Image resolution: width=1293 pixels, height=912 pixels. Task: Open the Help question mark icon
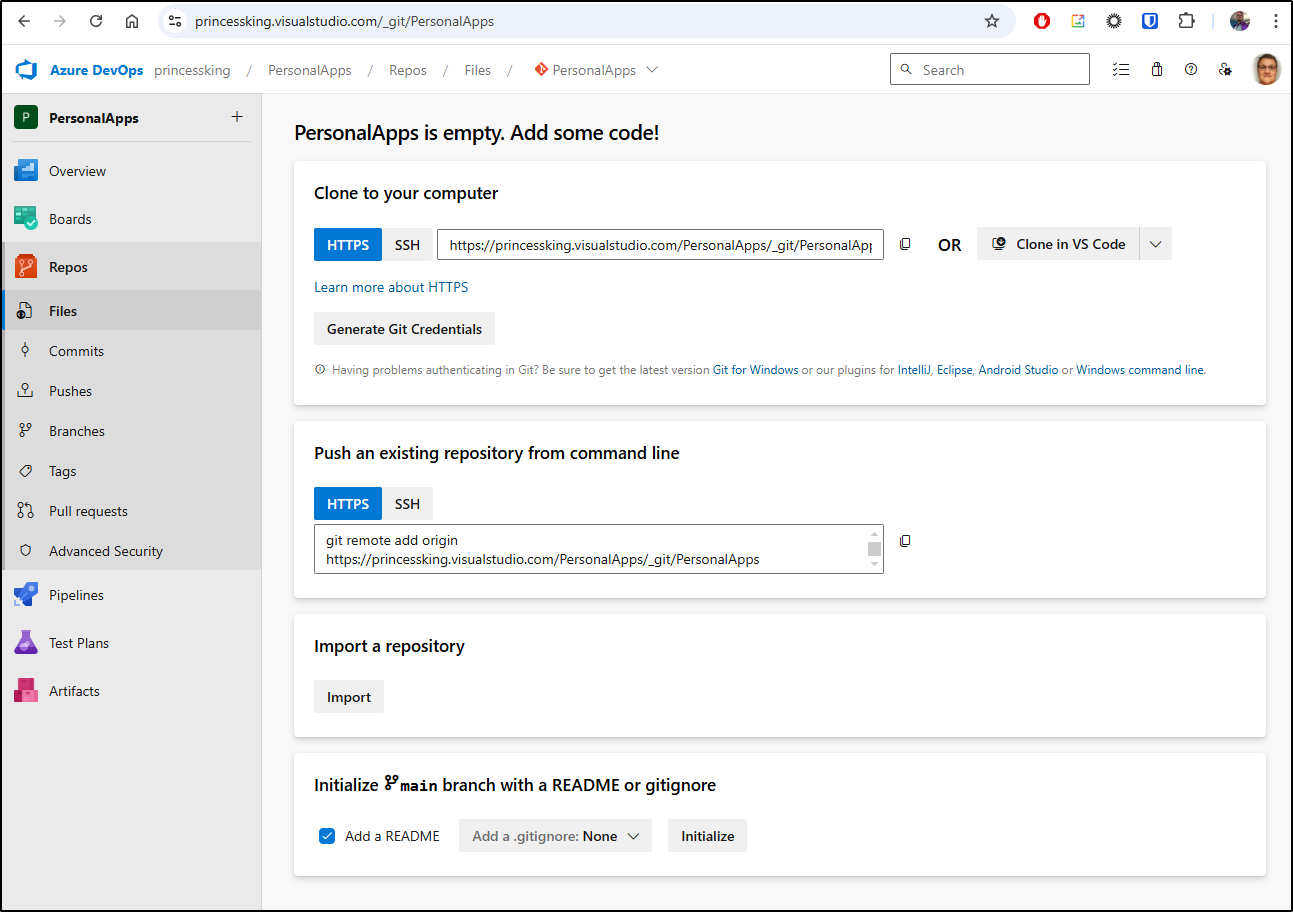click(x=1191, y=70)
